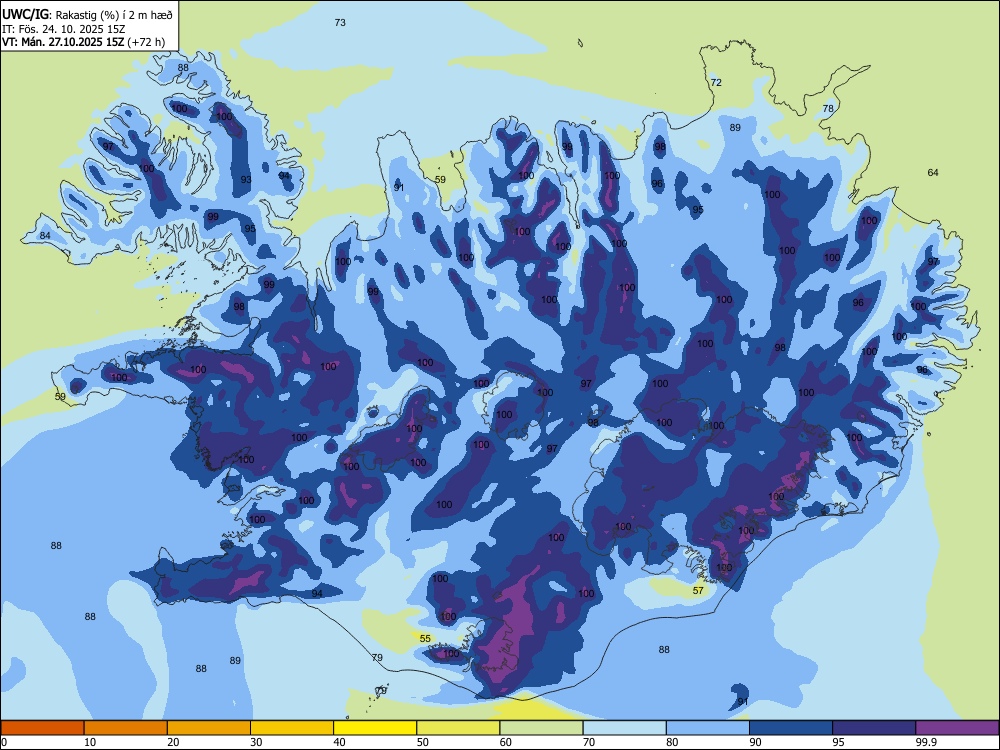The width and height of the screenshot is (1000, 750).
Task: Select the value 84 at the Westfjords tip
Action: [x=45, y=235]
